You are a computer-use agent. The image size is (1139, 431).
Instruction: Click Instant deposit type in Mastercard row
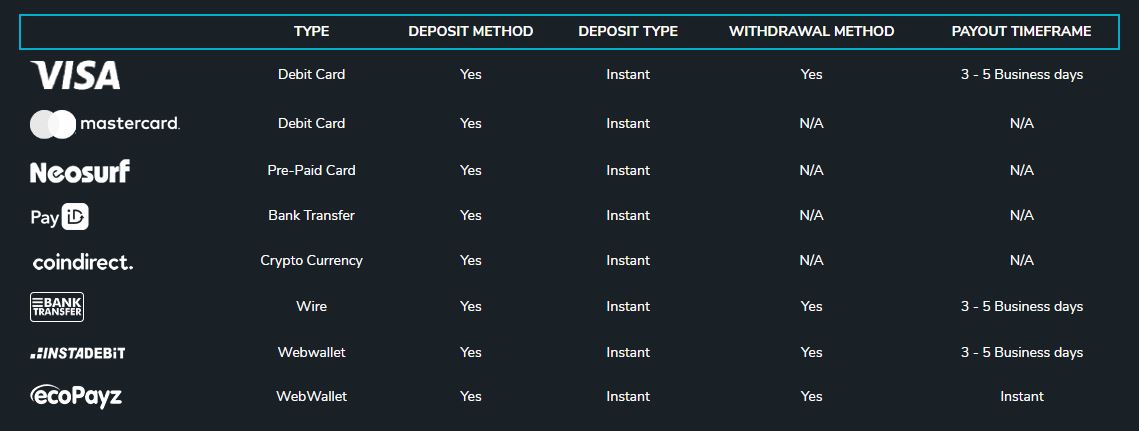[628, 123]
